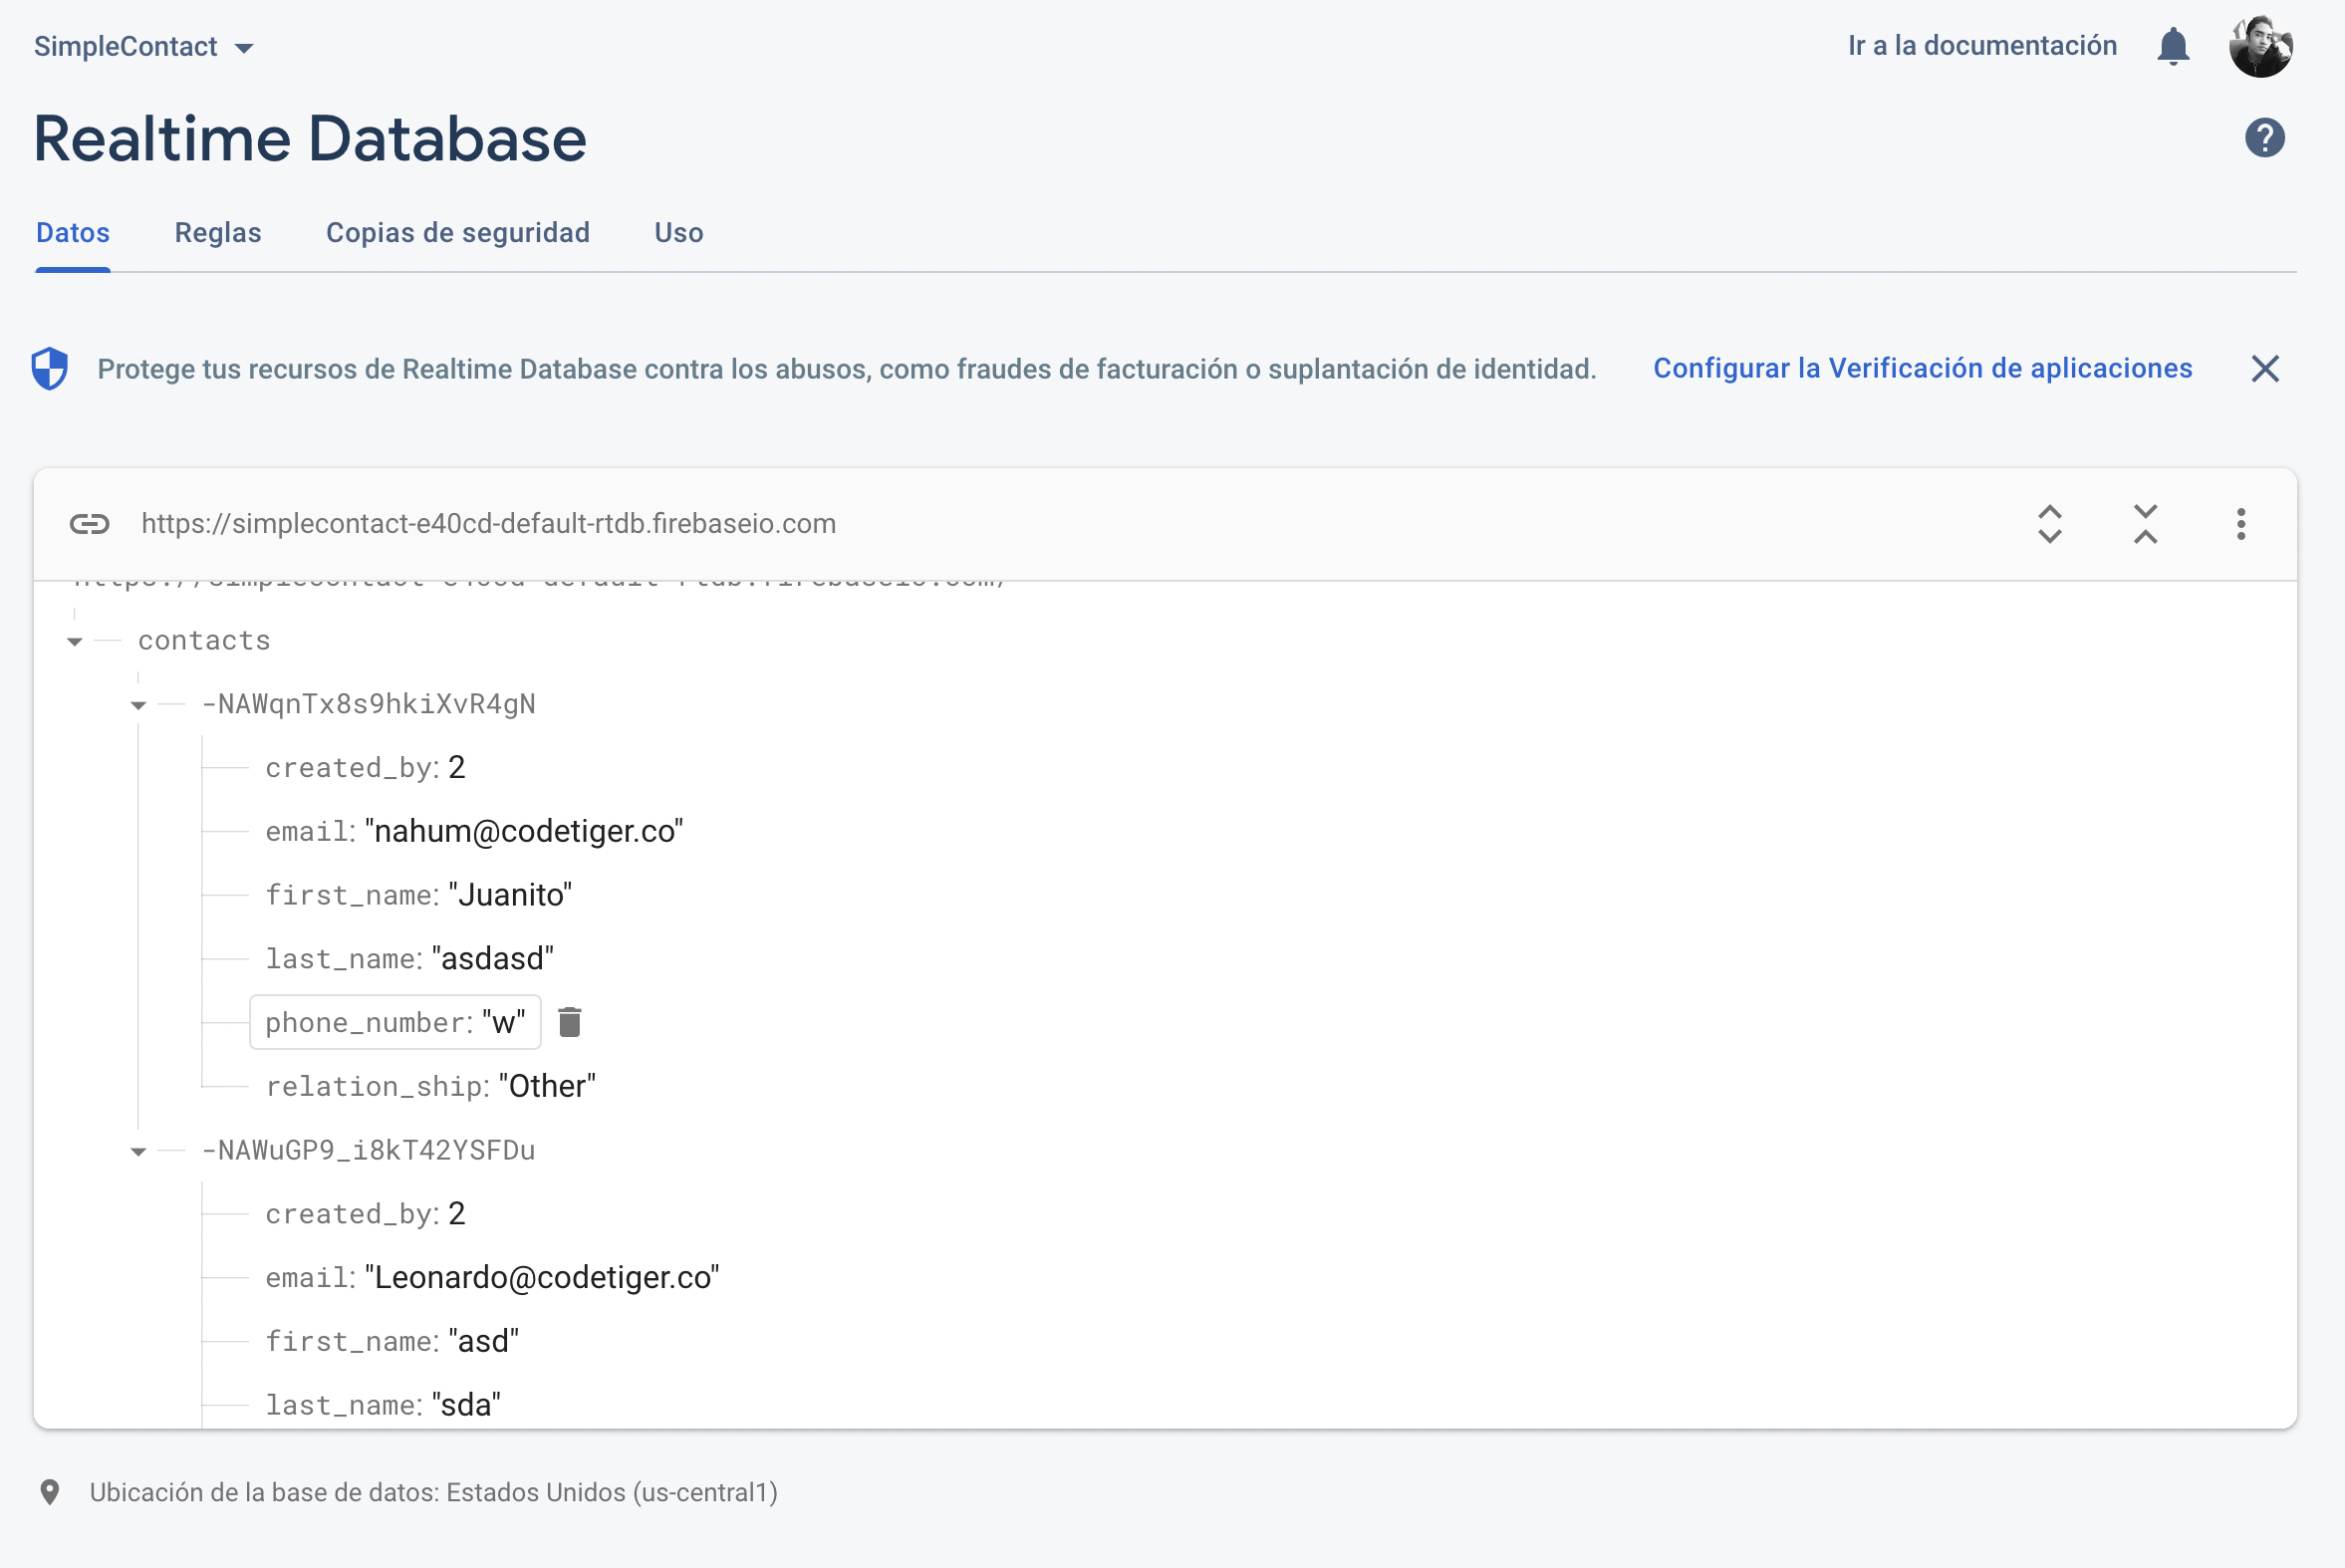
Task: Open the database three-dot overflow menu
Action: point(2240,523)
